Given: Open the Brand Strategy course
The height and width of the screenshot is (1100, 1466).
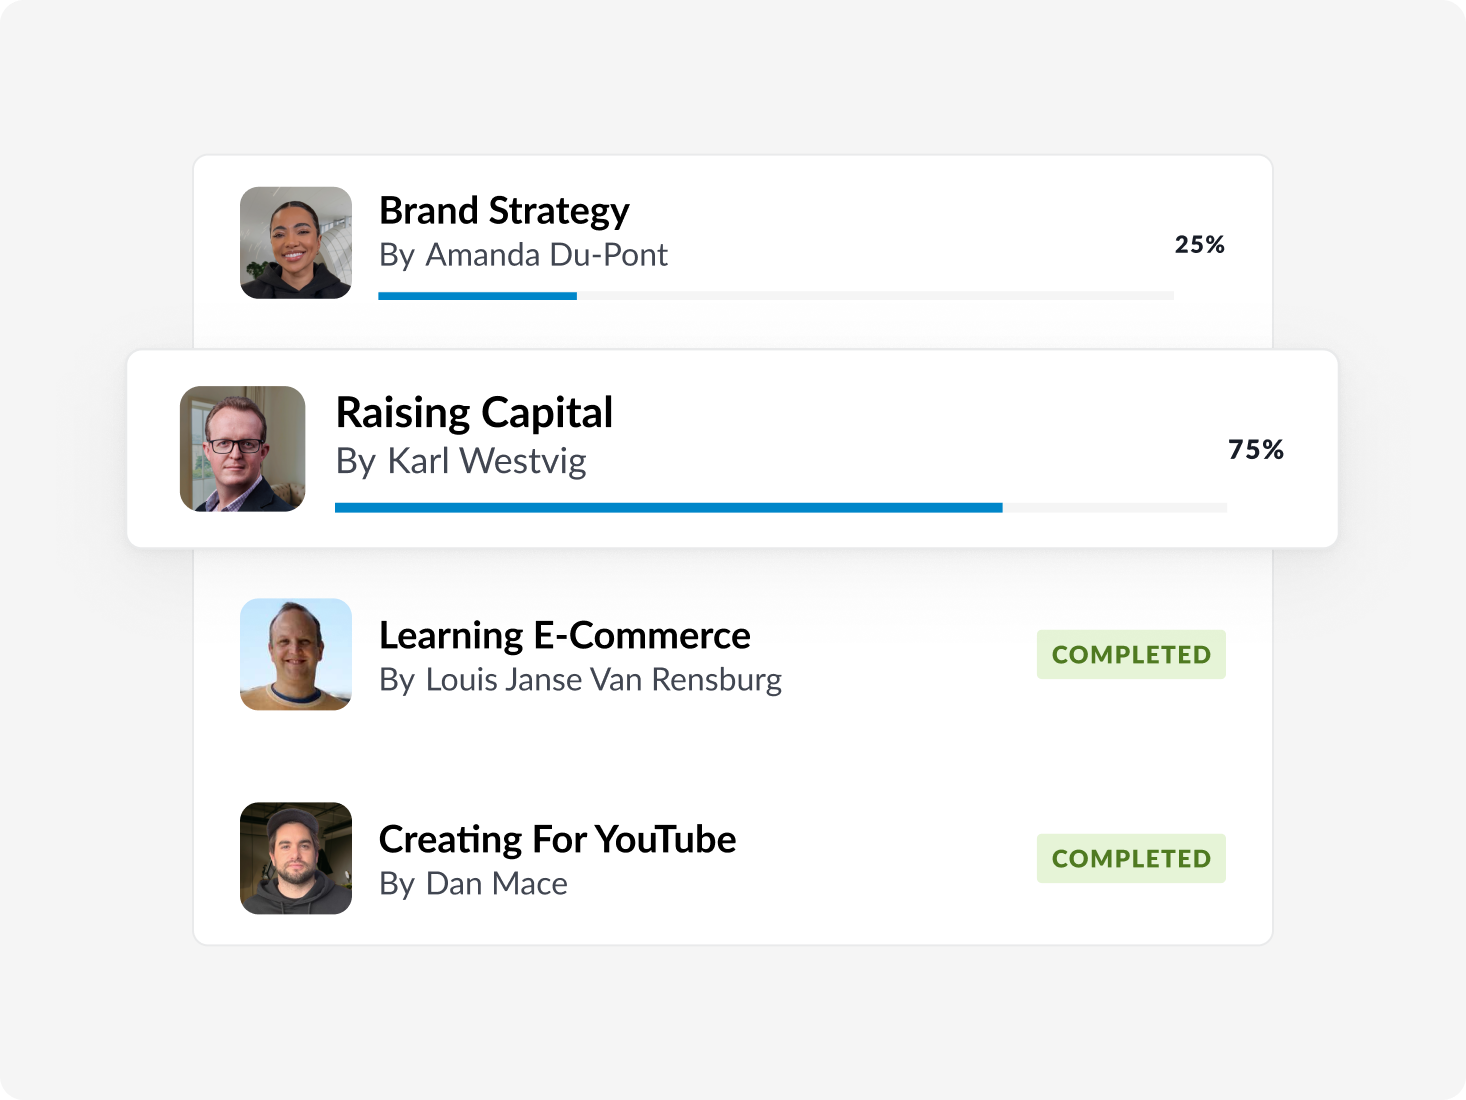Looking at the screenshot, I should click(504, 211).
